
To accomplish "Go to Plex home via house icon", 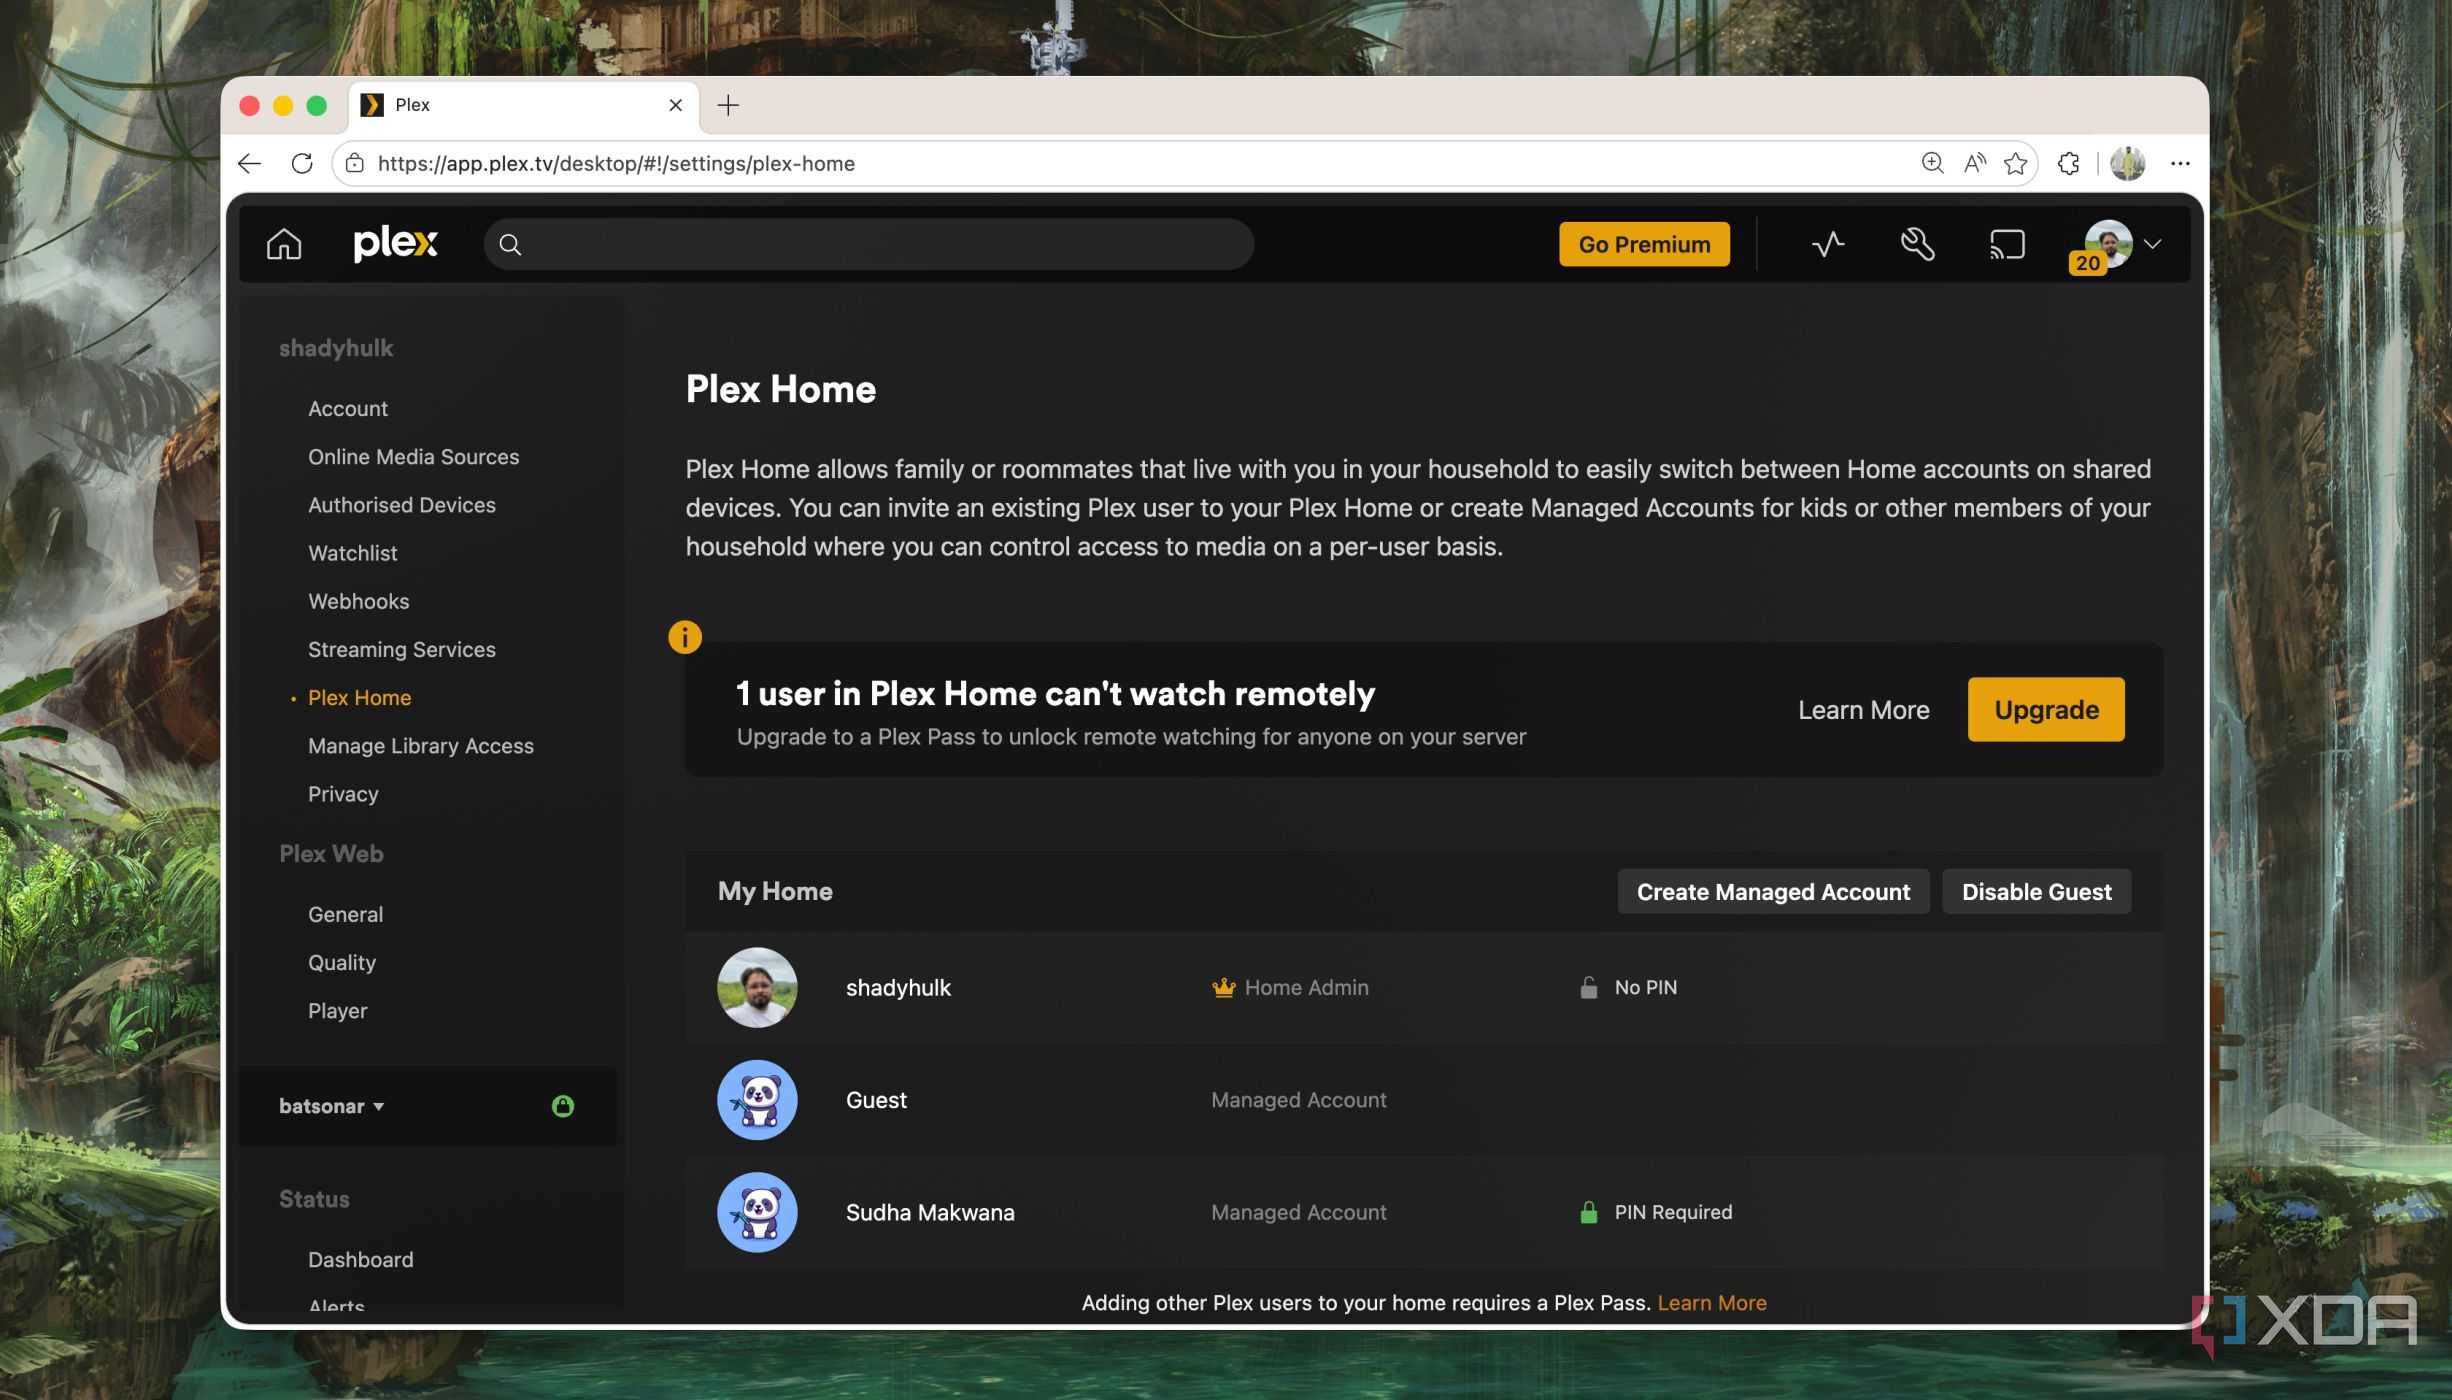I will (284, 244).
